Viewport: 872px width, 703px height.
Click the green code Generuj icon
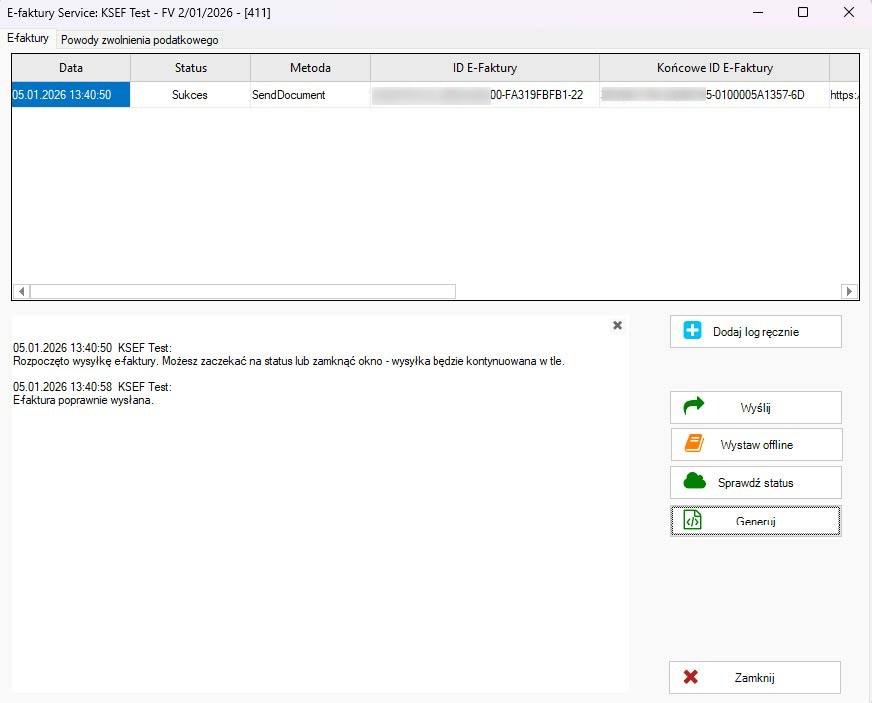(692, 520)
